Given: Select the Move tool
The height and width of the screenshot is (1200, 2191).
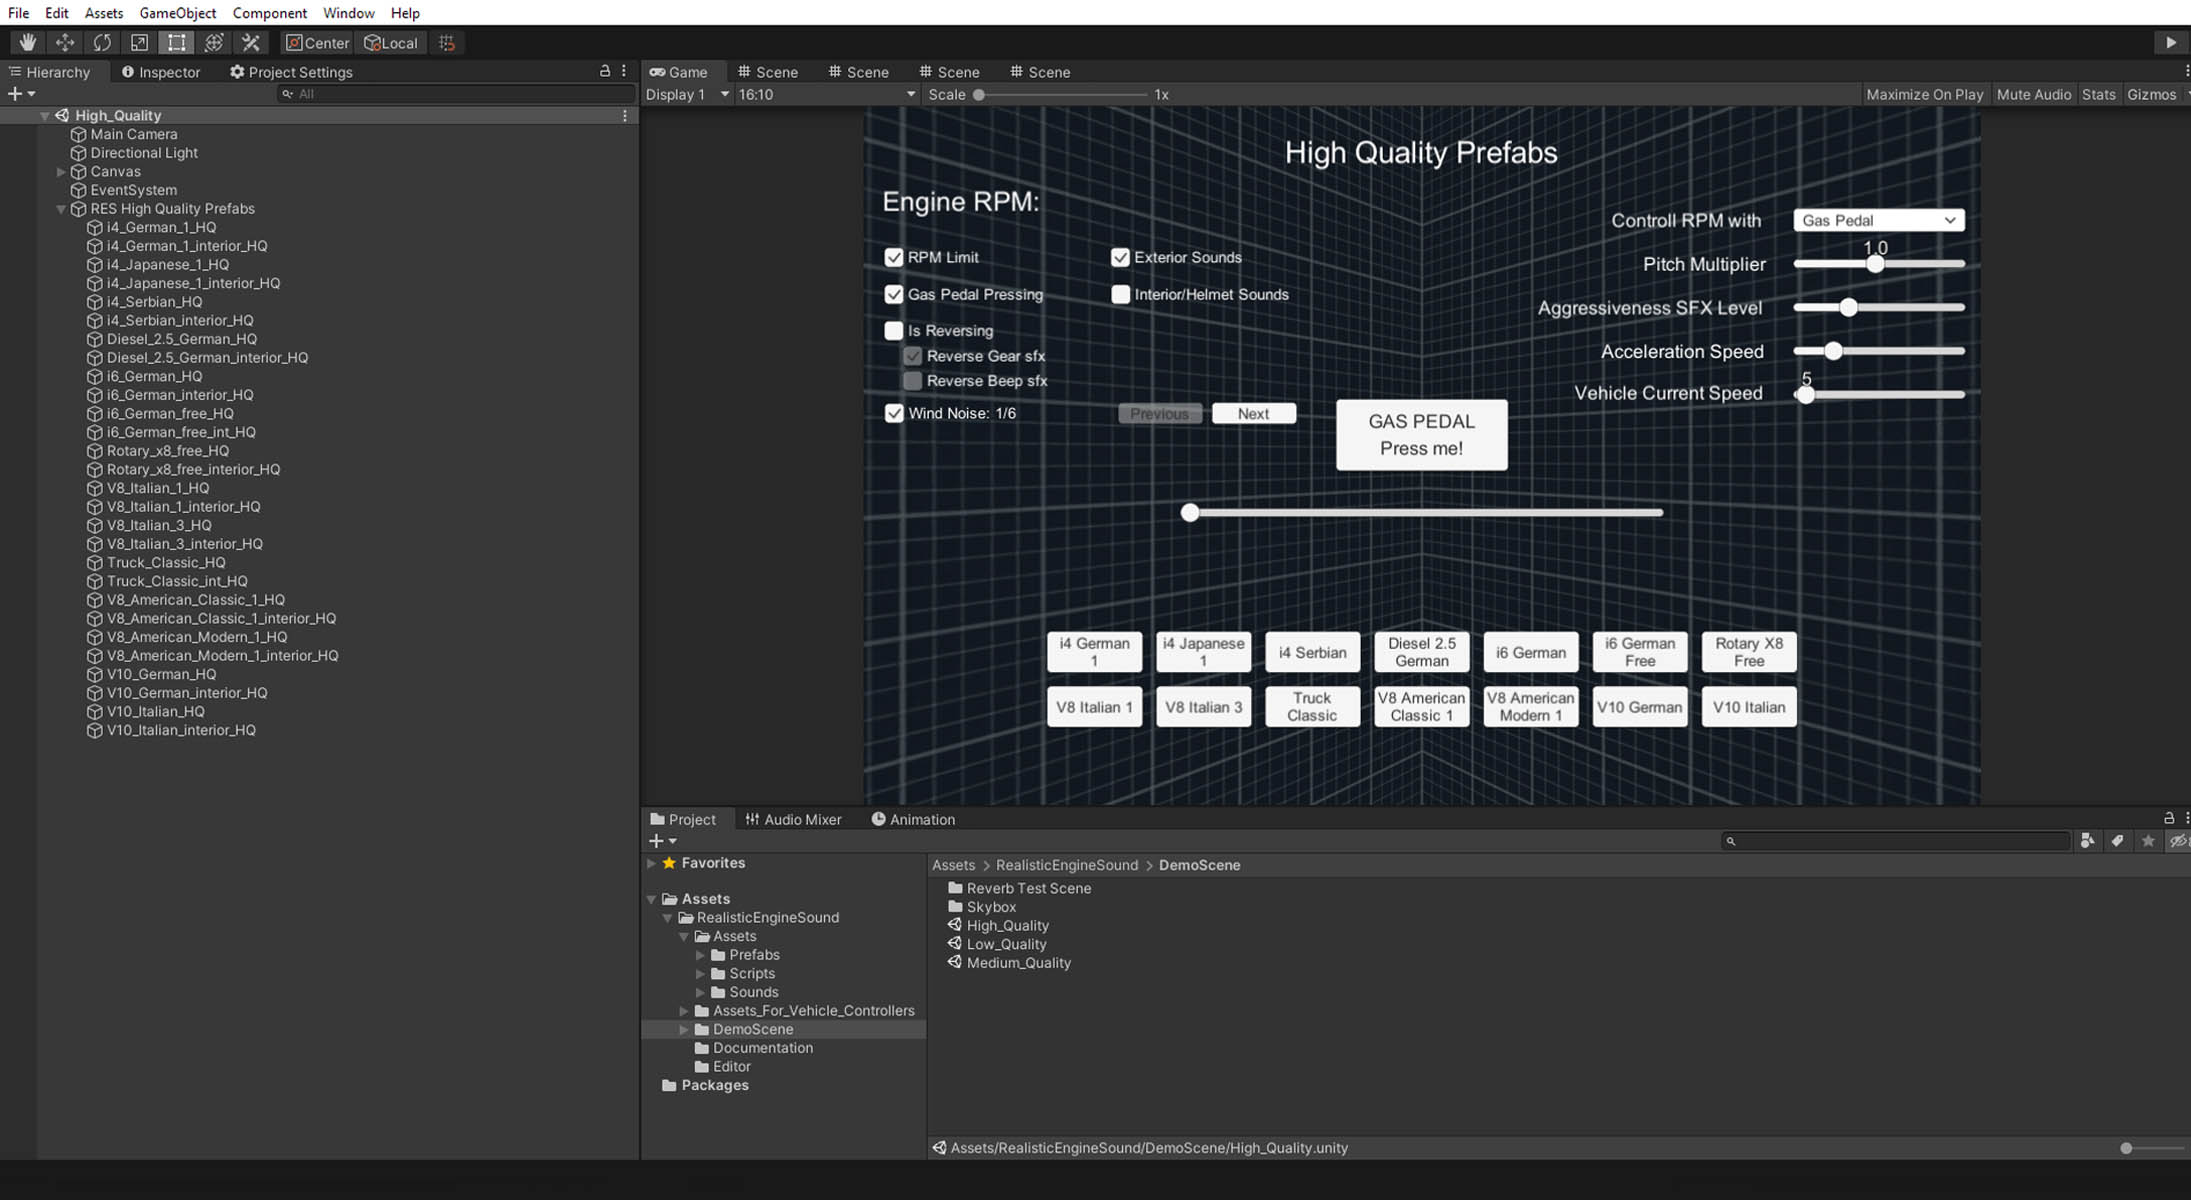Looking at the screenshot, I should 65,42.
